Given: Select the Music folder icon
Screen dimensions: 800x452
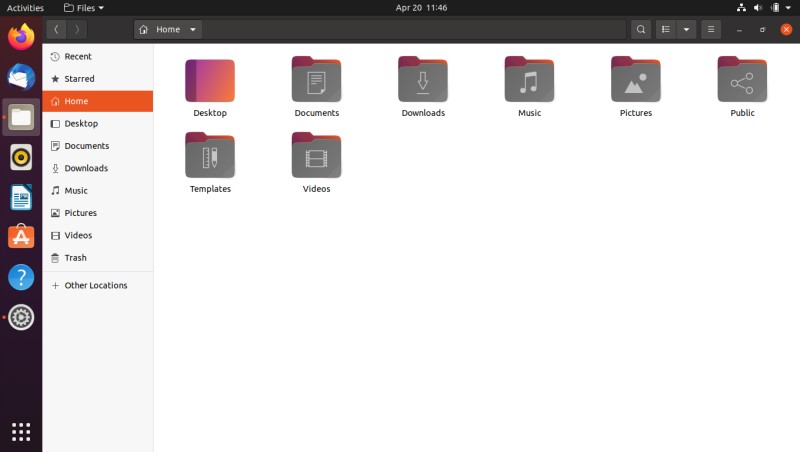Looking at the screenshot, I should (x=529, y=80).
